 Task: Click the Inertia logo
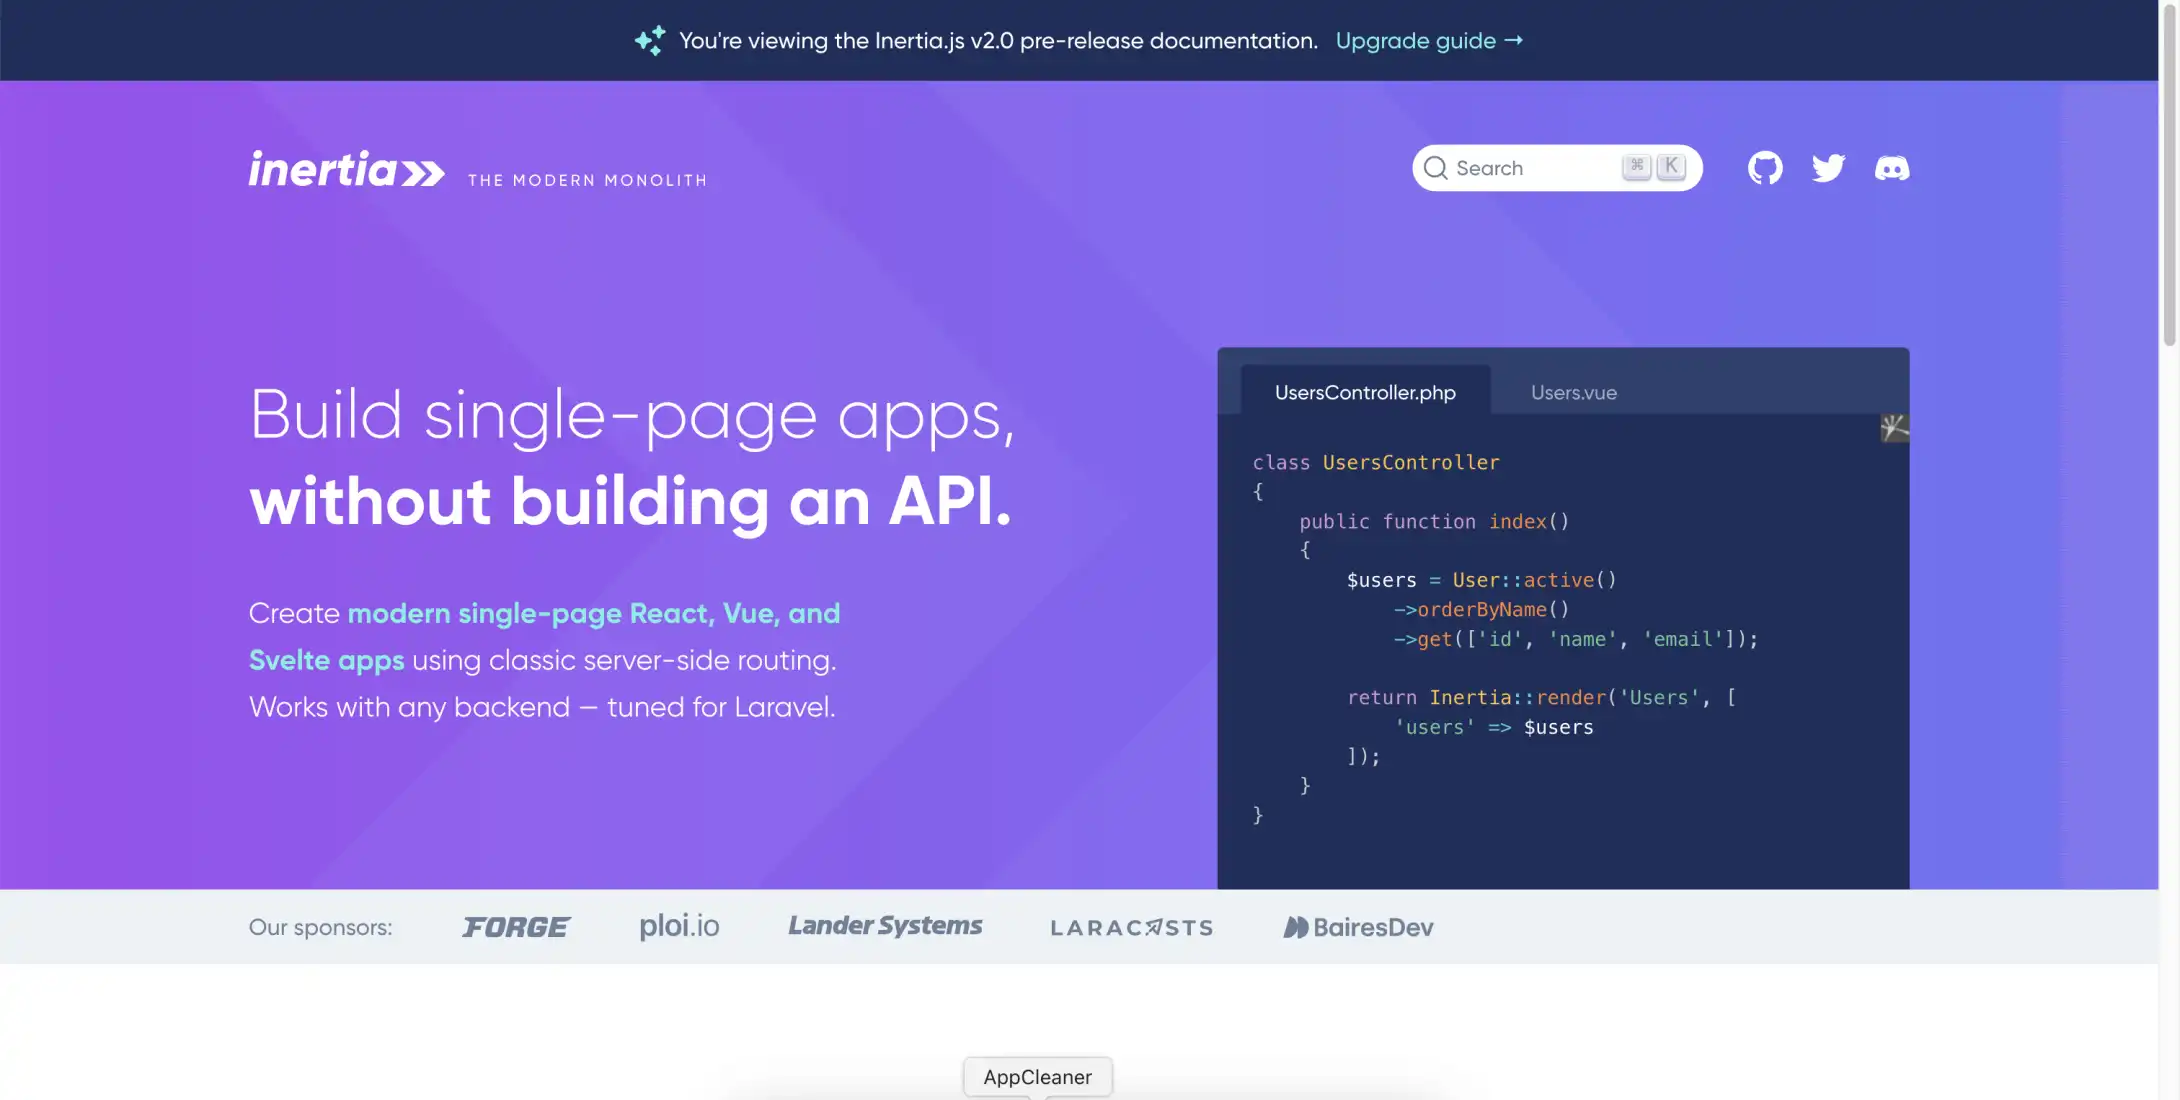[346, 169]
